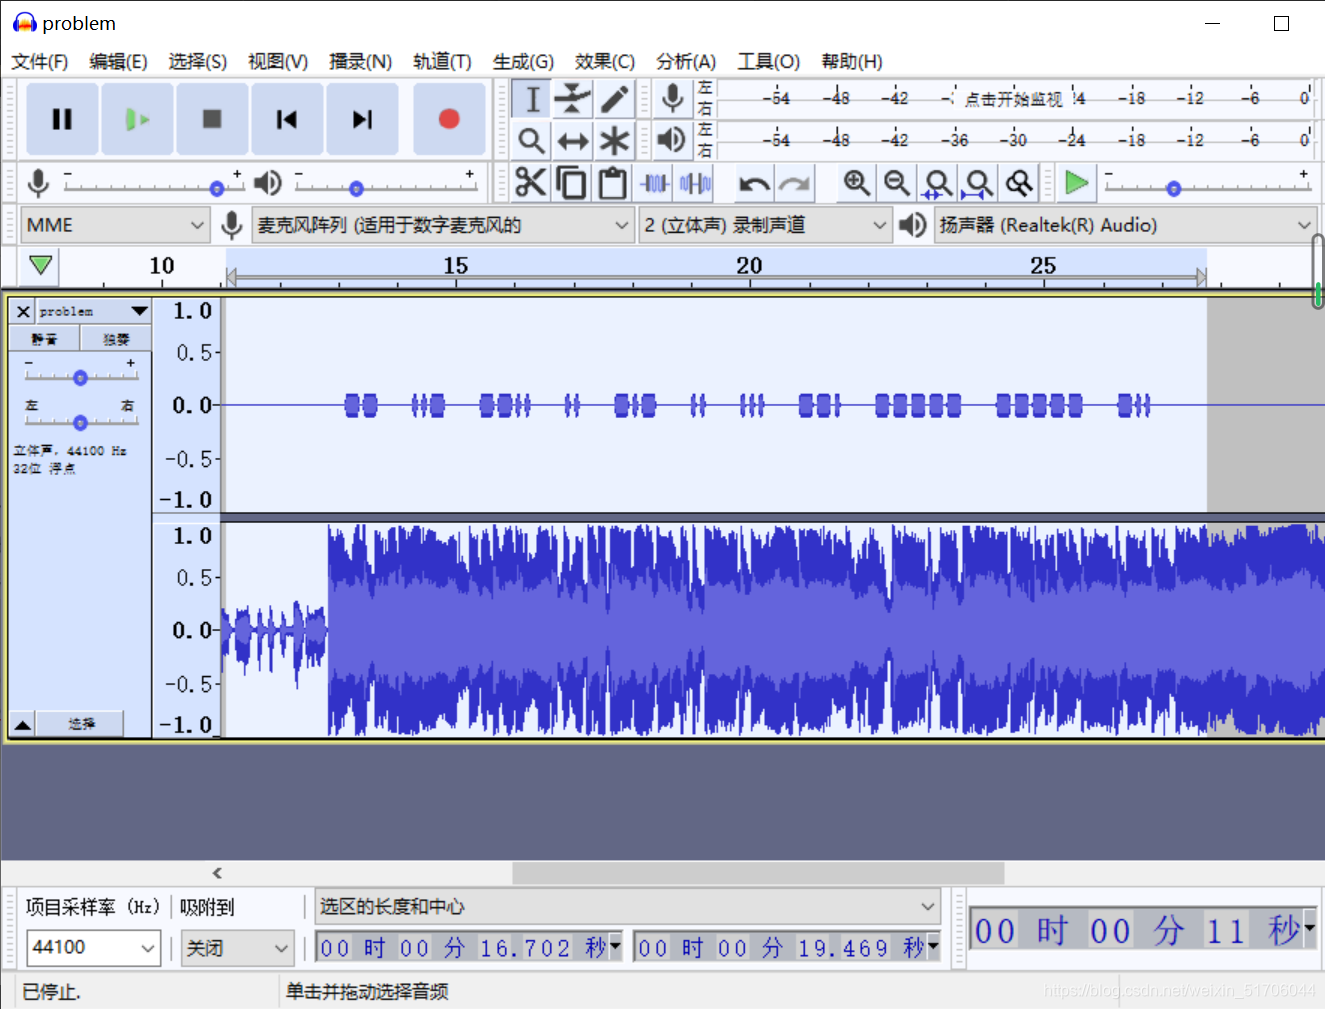Mute the problem track
This screenshot has height=1009, width=1325.
(x=44, y=339)
